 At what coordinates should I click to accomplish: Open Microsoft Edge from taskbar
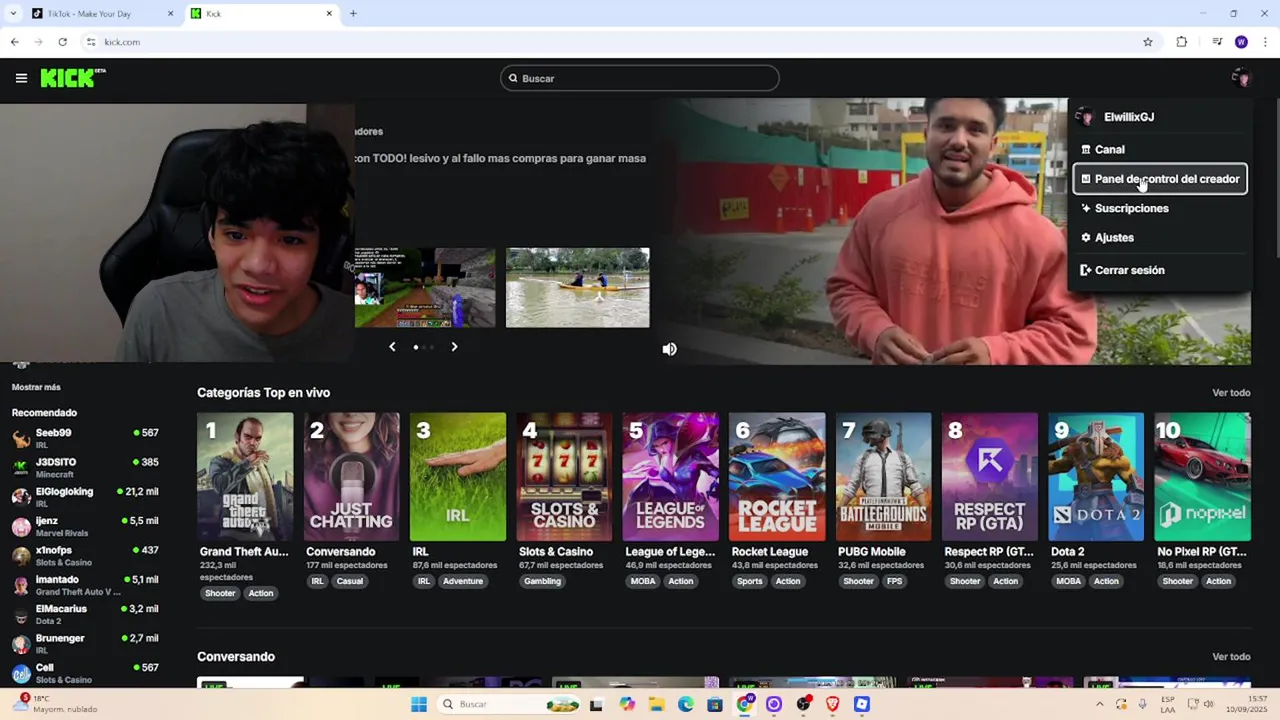pyautogui.click(x=686, y=704)
